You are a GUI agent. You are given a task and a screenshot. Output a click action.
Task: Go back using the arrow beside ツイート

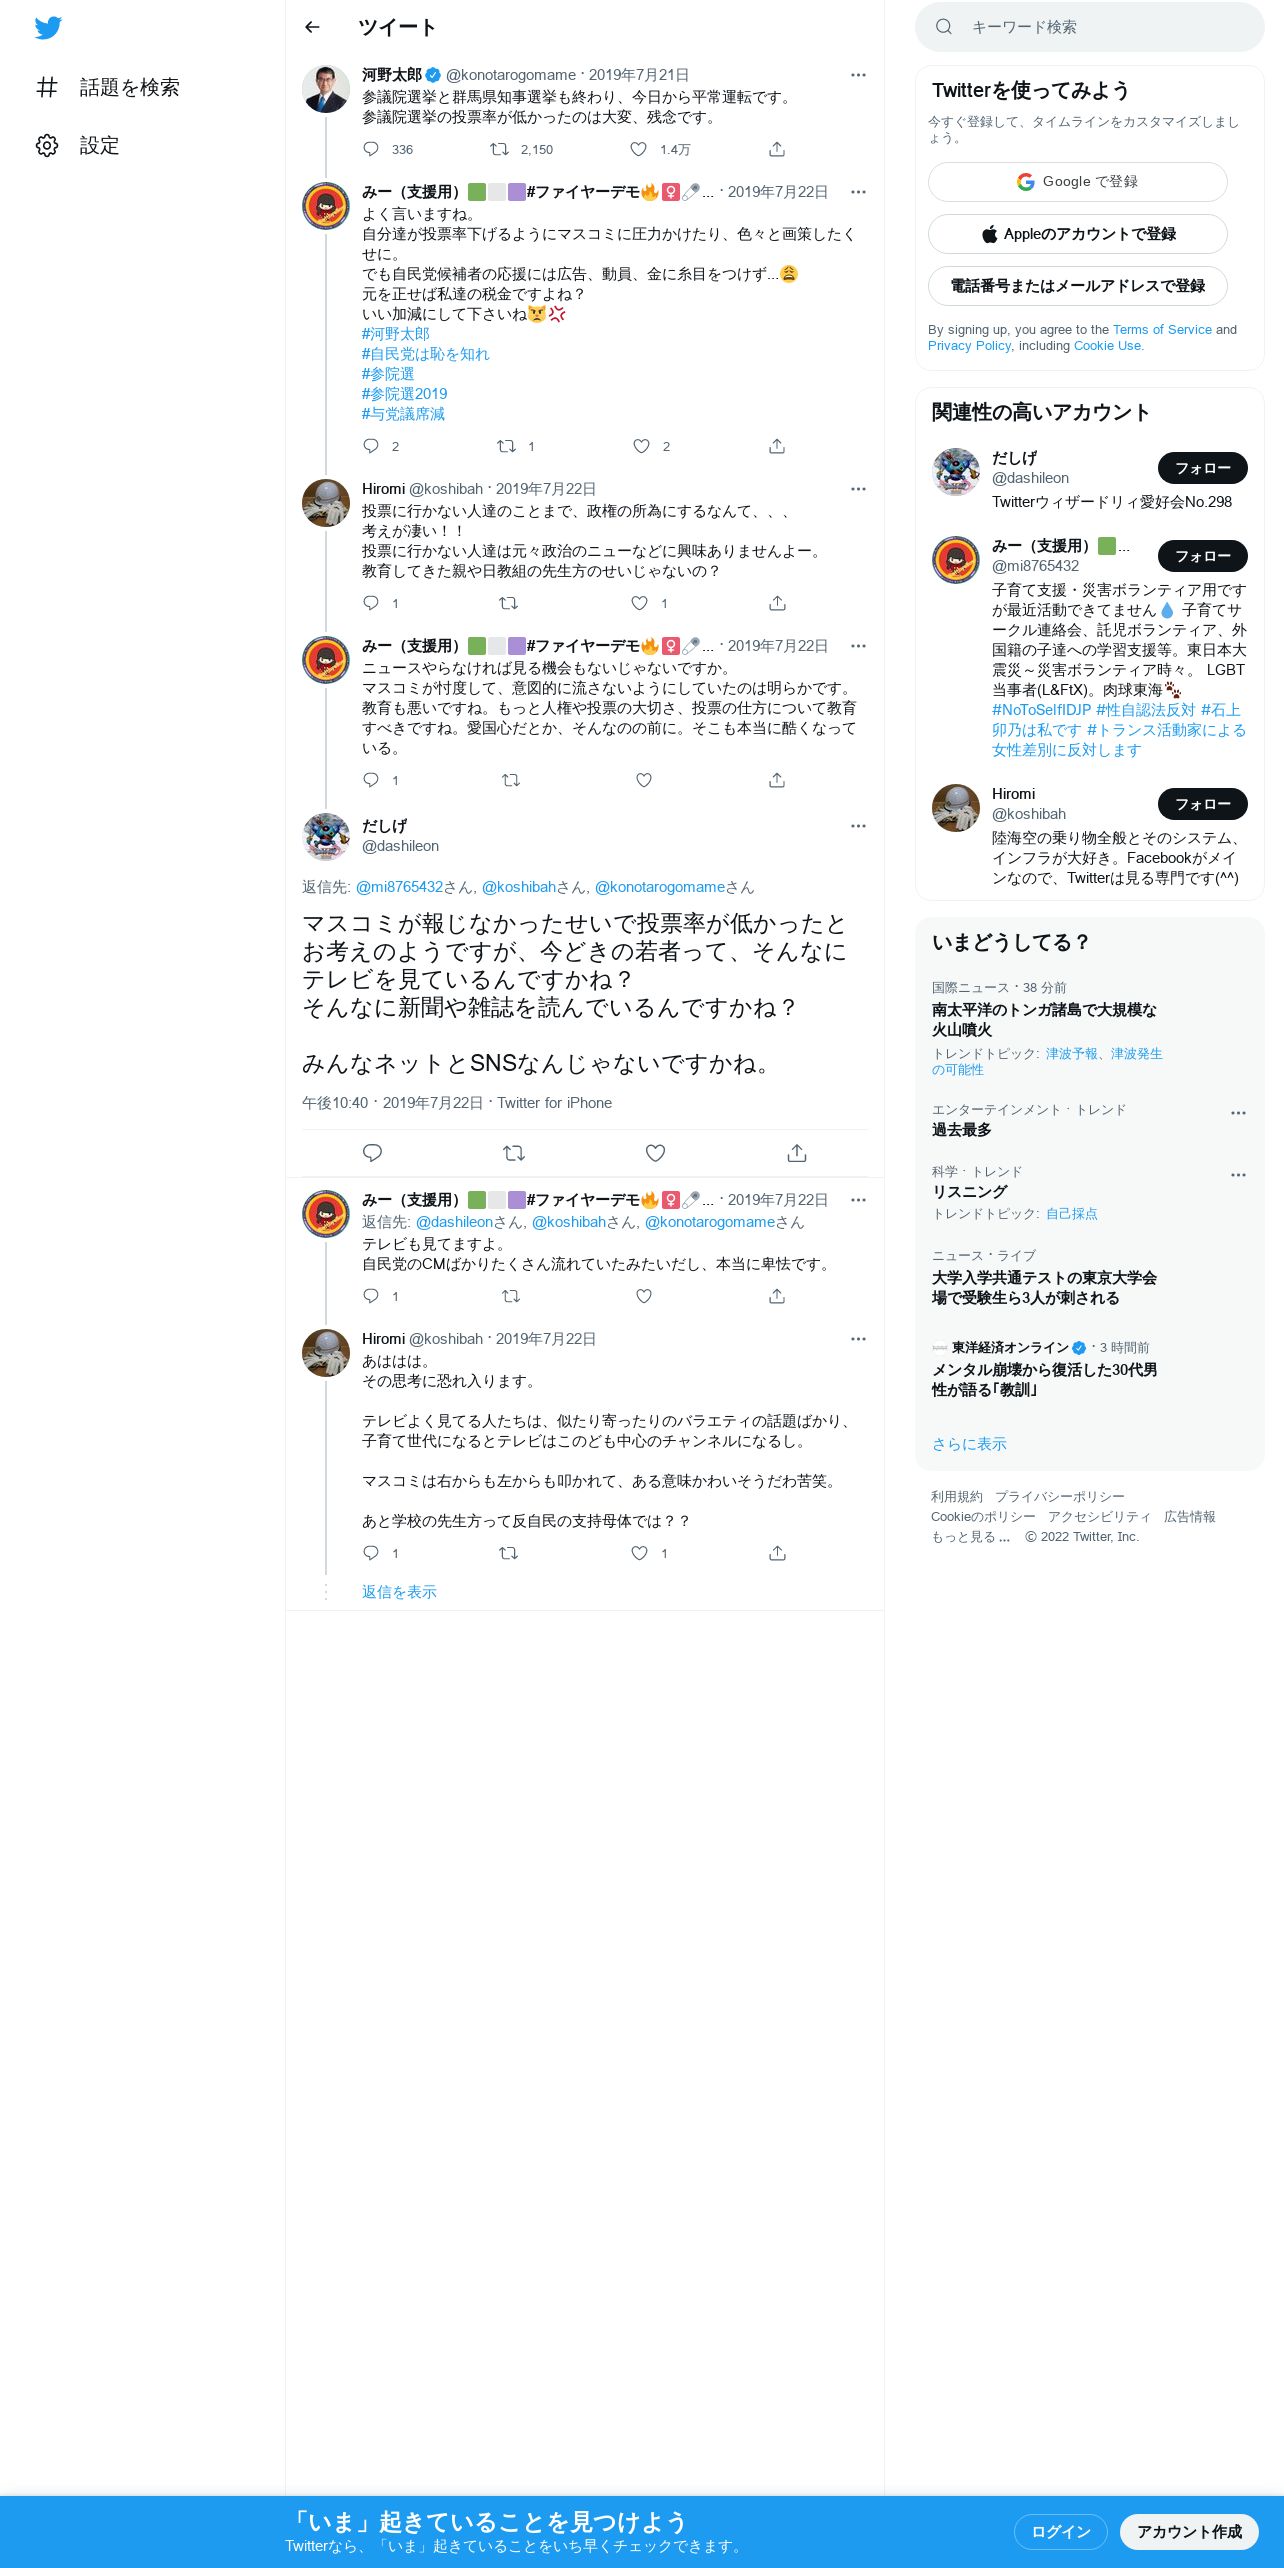point(312,27)
